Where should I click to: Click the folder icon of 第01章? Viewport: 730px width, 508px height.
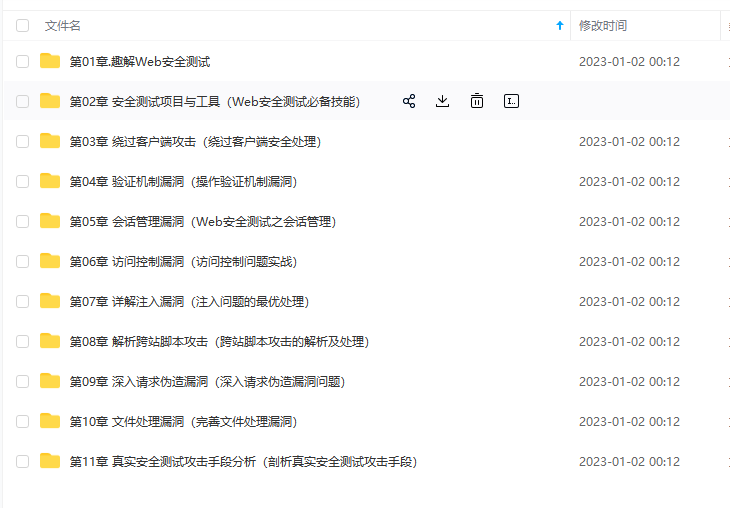pyautogui.click(x=50, y=61)
